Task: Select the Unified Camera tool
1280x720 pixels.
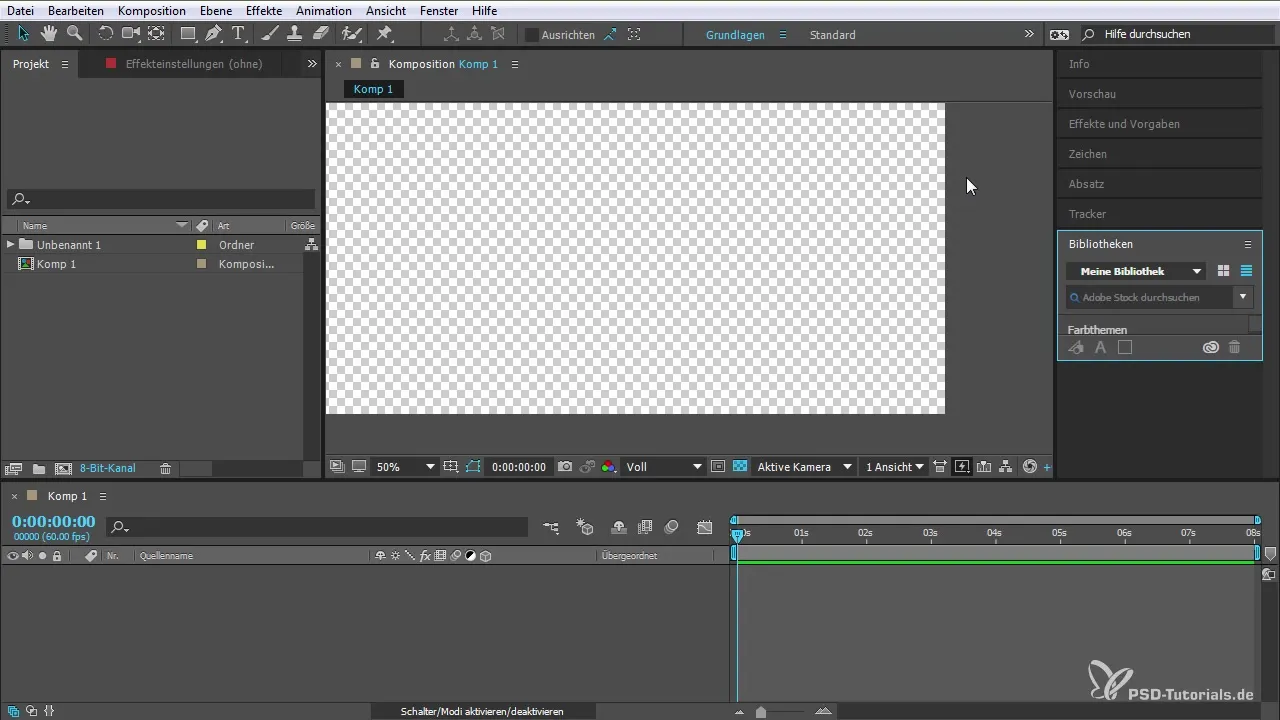Action: point(131,34)
